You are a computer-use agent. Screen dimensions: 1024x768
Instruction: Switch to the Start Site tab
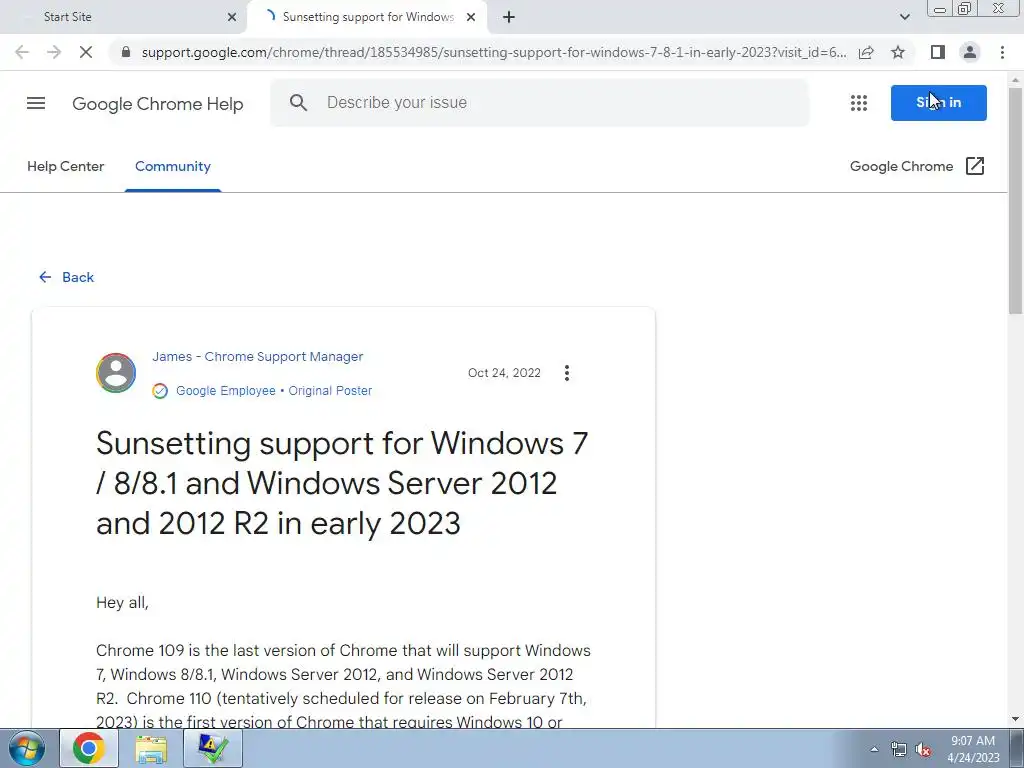pyautogui.click(x=124, y=17)
